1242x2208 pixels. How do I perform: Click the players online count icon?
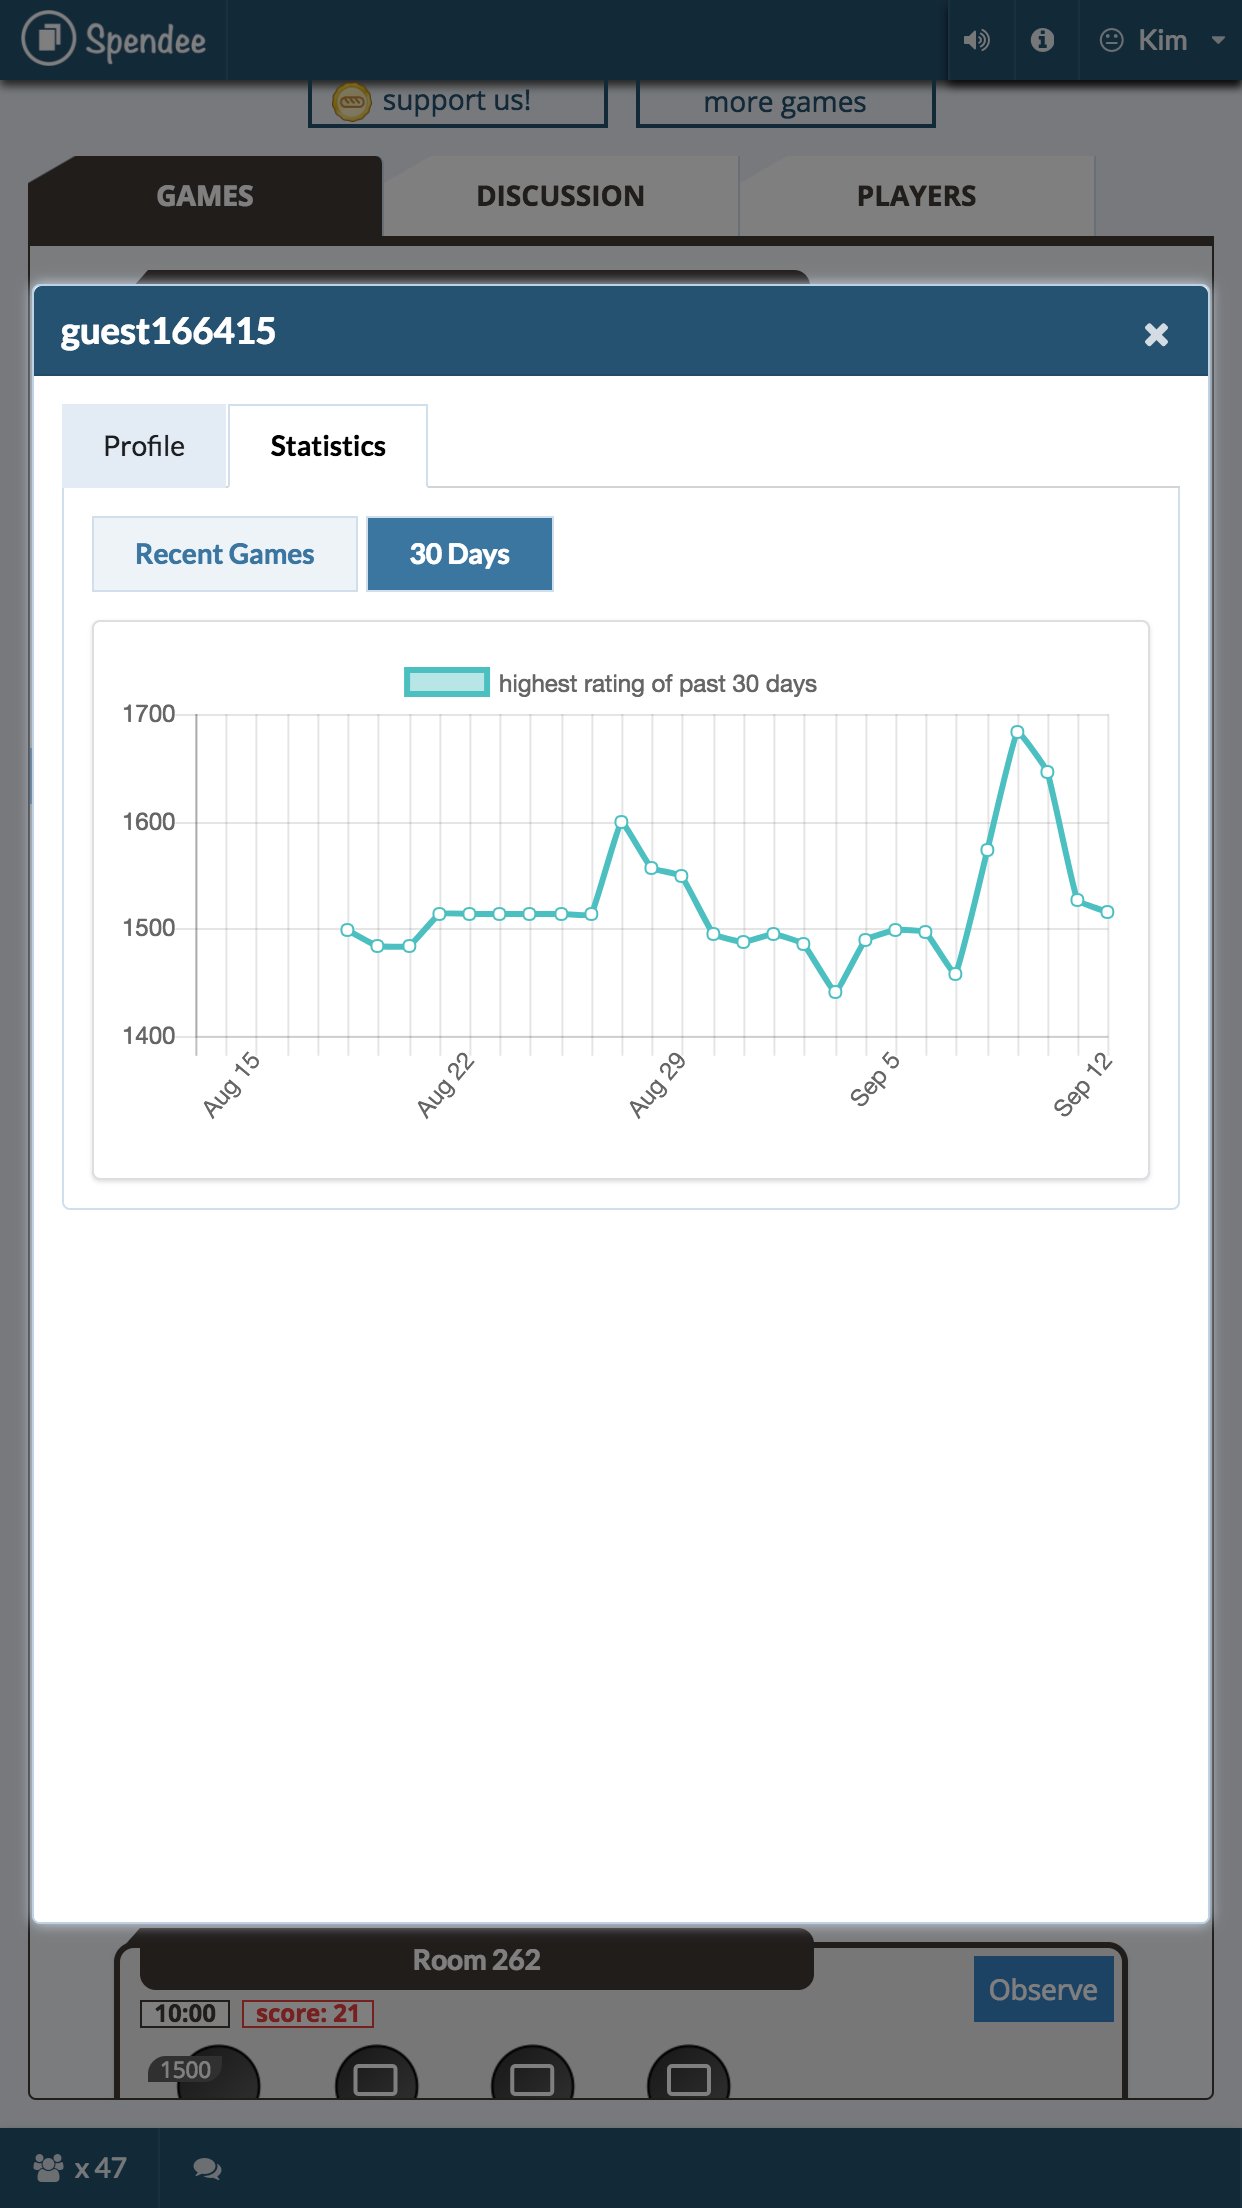pyautogui.click(x=48, y=2167)
